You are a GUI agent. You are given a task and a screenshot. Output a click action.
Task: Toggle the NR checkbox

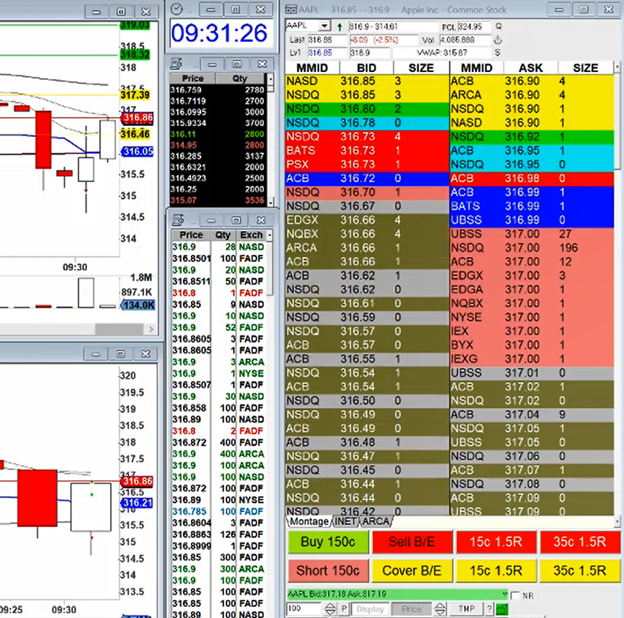pos(515,597)
